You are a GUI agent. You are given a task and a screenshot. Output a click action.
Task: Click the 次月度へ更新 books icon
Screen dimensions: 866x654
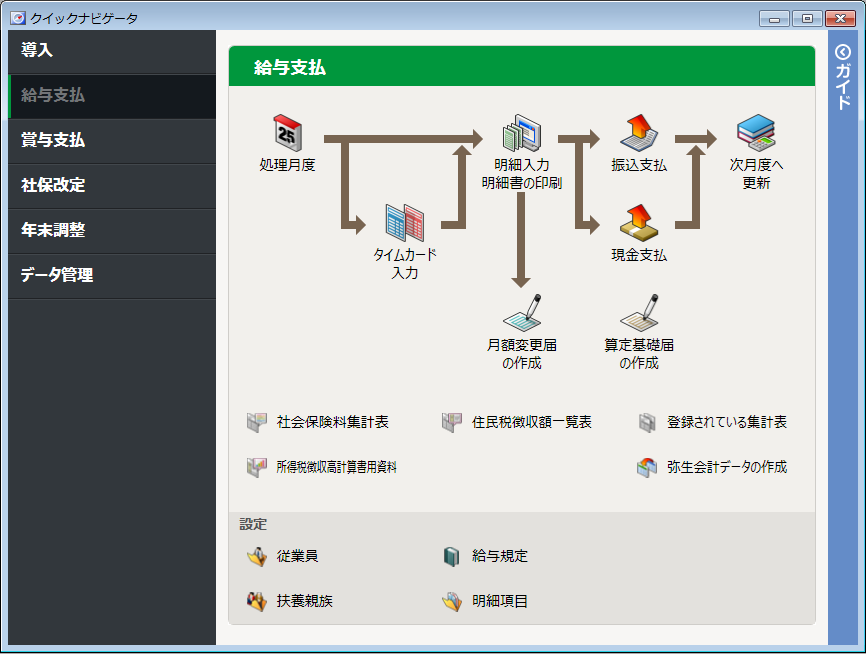click(756, 132)
